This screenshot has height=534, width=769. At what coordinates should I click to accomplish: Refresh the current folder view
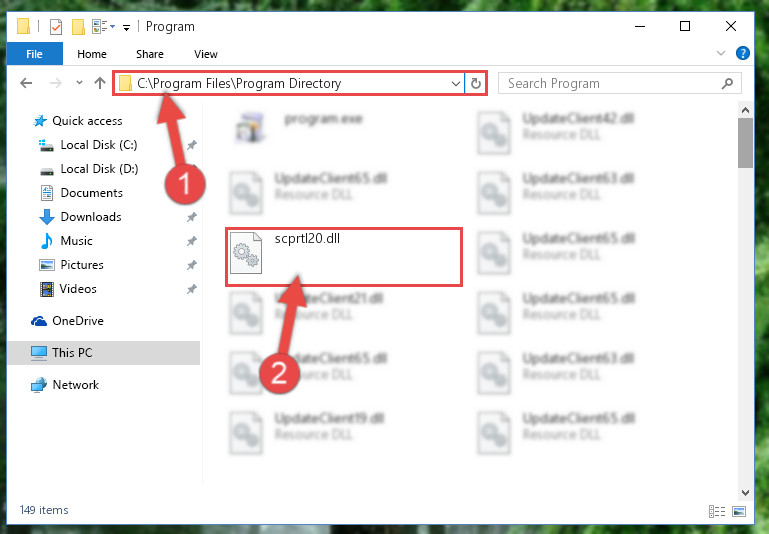click(475, 83)
